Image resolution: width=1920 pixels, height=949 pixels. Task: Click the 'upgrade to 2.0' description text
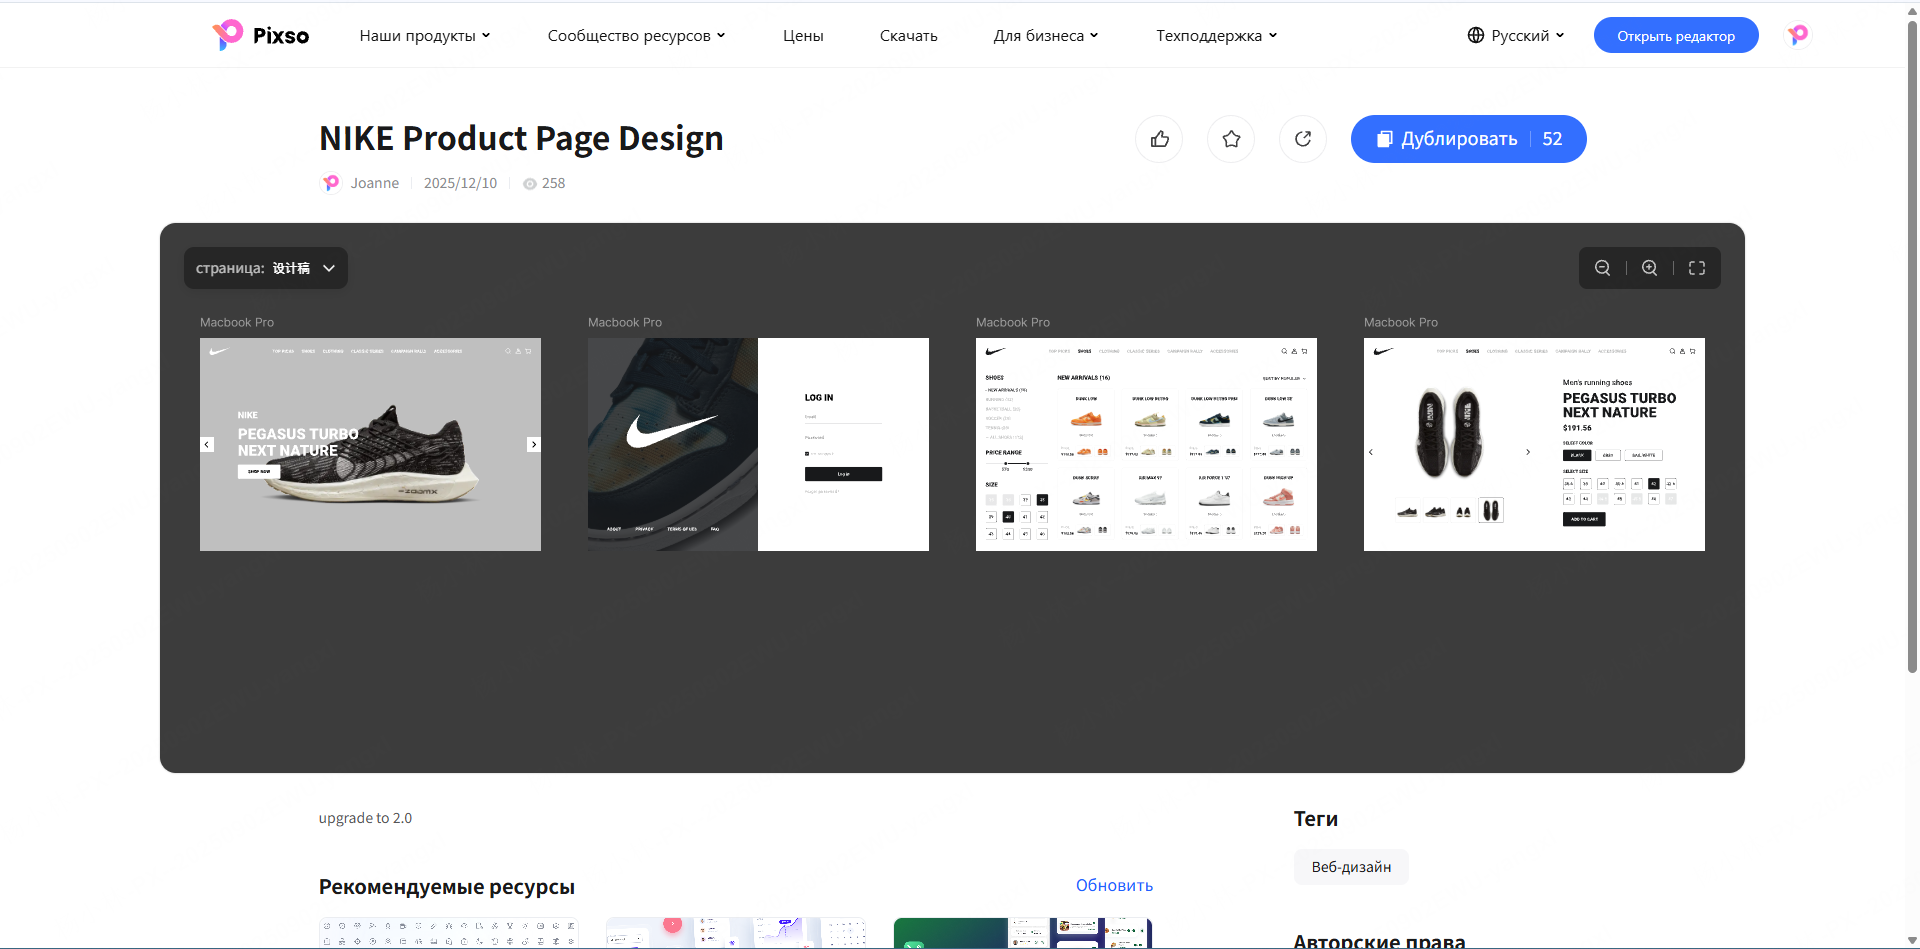point(365,818)
